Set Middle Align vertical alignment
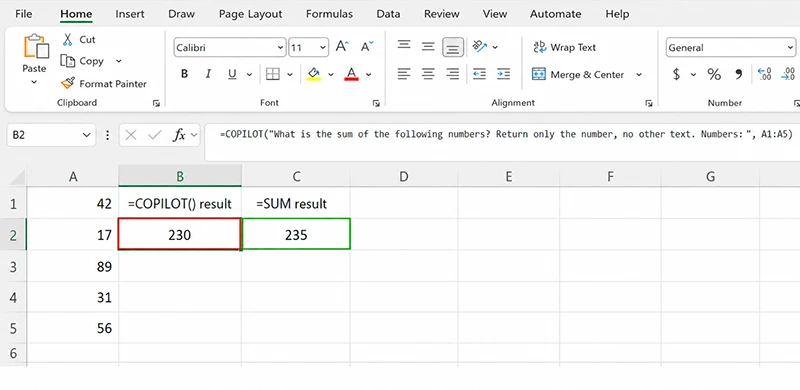Screen dimensions: 800x390 [x=428, y=46]
